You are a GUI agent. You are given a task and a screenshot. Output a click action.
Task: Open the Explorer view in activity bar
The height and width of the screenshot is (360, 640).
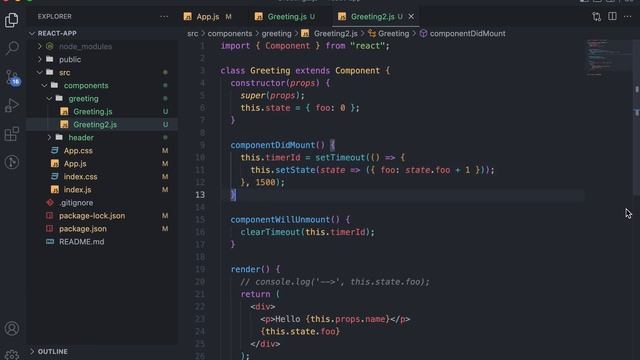click(x=11, y=20)
